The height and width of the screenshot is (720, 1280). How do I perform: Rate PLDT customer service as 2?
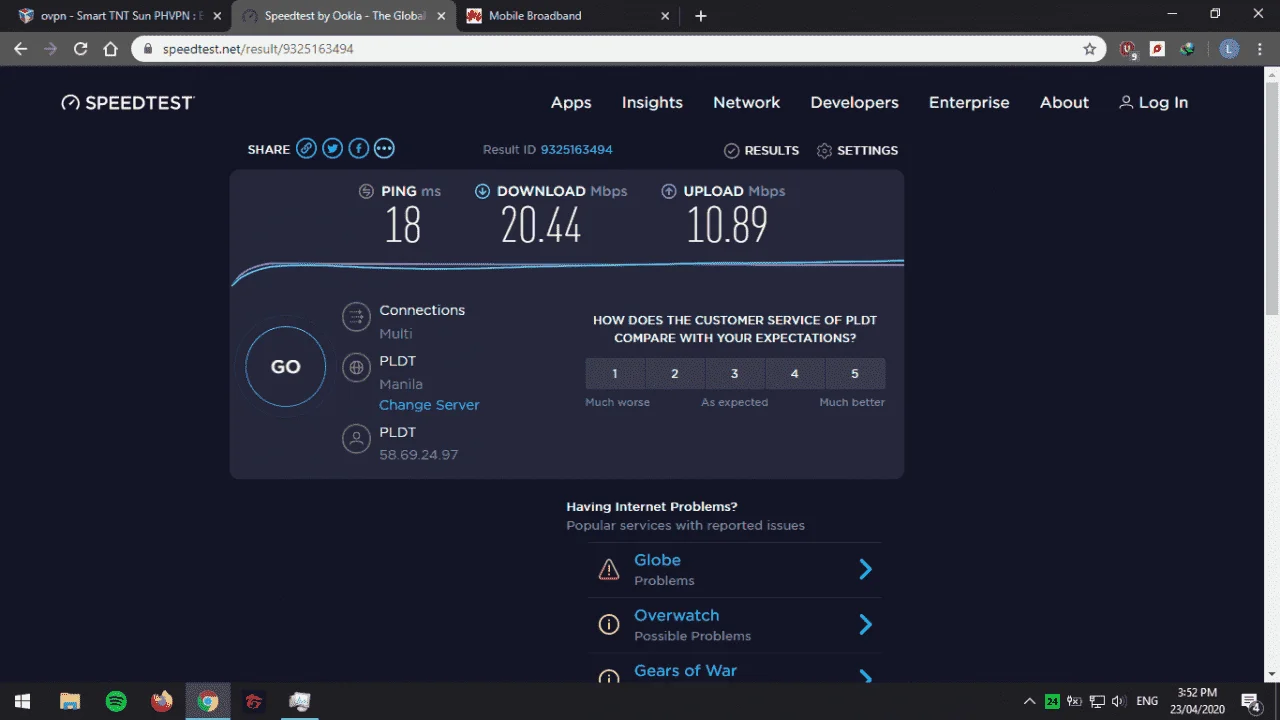coord(675,374)
